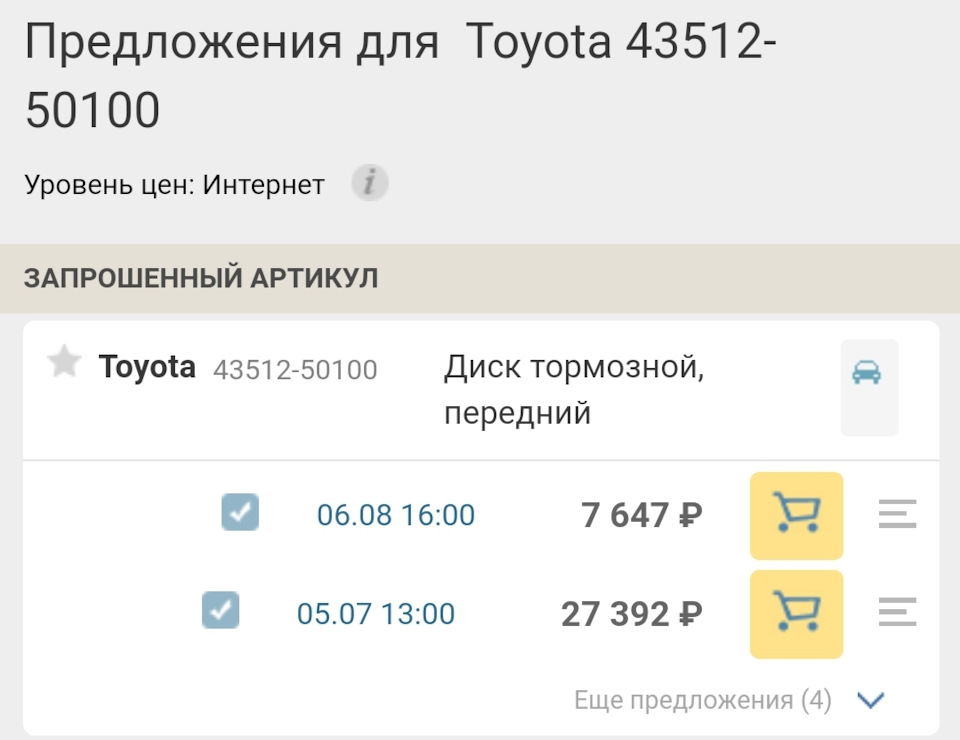Add the 27 392 ₽ offer to cart
This screenshot has width=960, height=740.
[x=795, y=613]
